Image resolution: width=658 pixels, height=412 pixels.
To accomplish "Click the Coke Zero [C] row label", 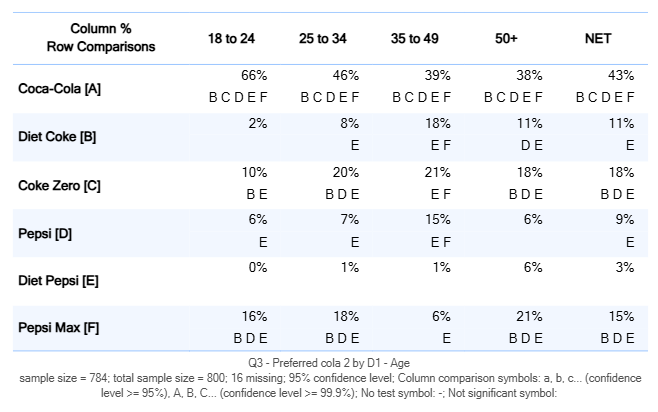I will coord(60,185).
